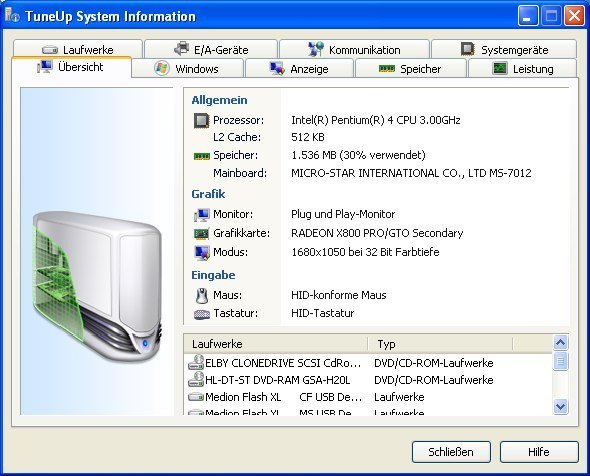Open the Laufwerke tab
The image size is (590, 476).
click(x=78, y=49)
